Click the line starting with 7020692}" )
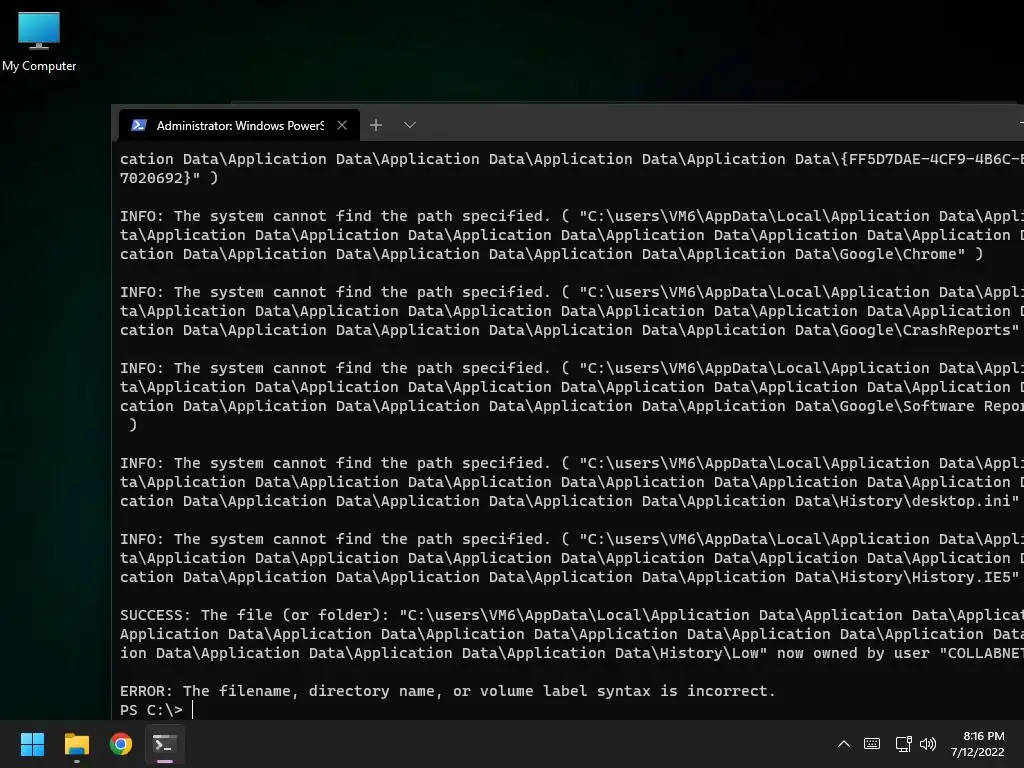This screenshot has height=768, width=1024. click(x=168, y=178)
